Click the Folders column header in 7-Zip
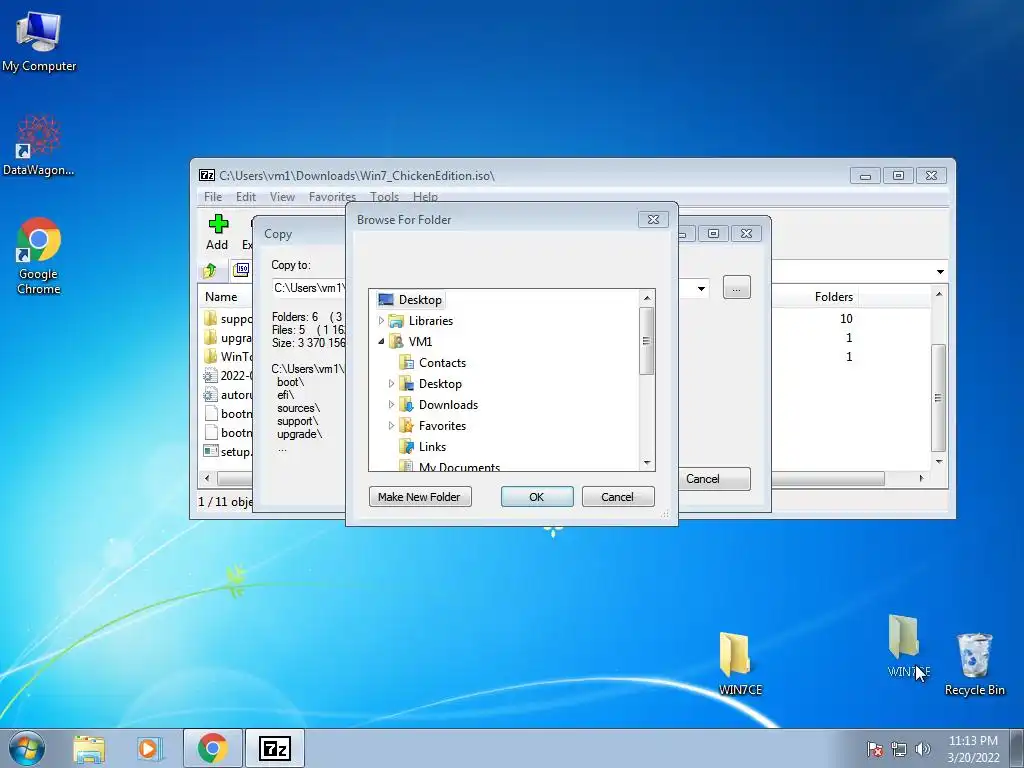1024x768 pixels. pyautogui.click(x=834, y=296)
